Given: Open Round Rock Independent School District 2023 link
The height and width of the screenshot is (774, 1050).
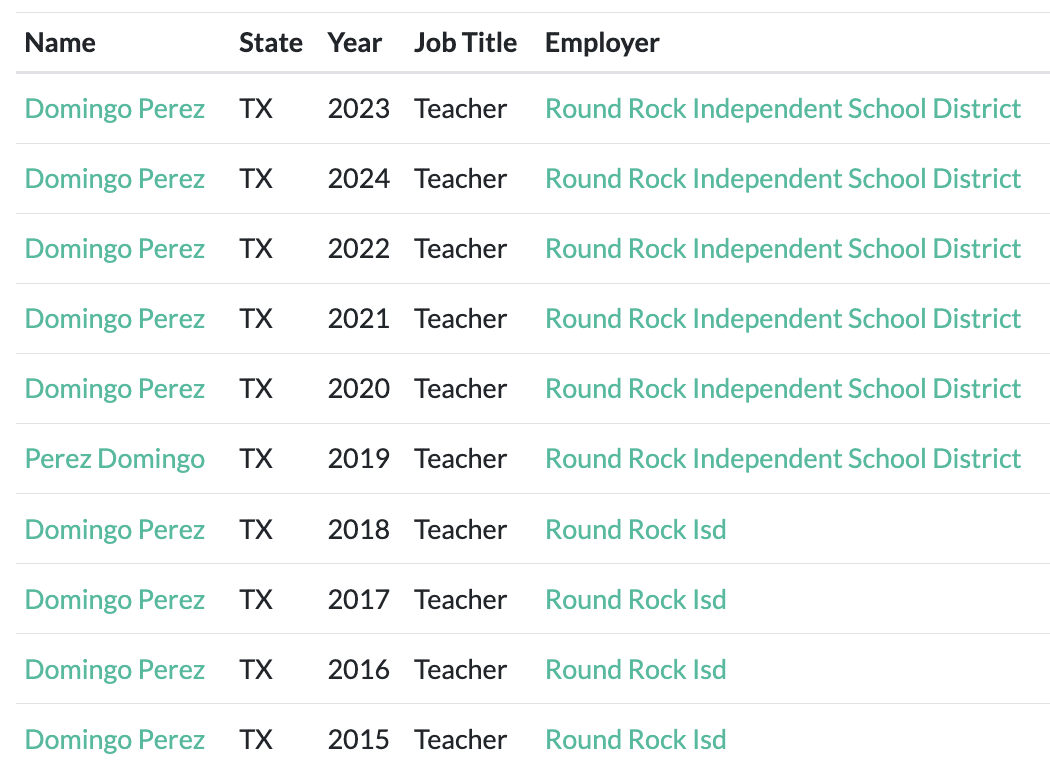Looking at the screenshot, I should click(782, 108).
